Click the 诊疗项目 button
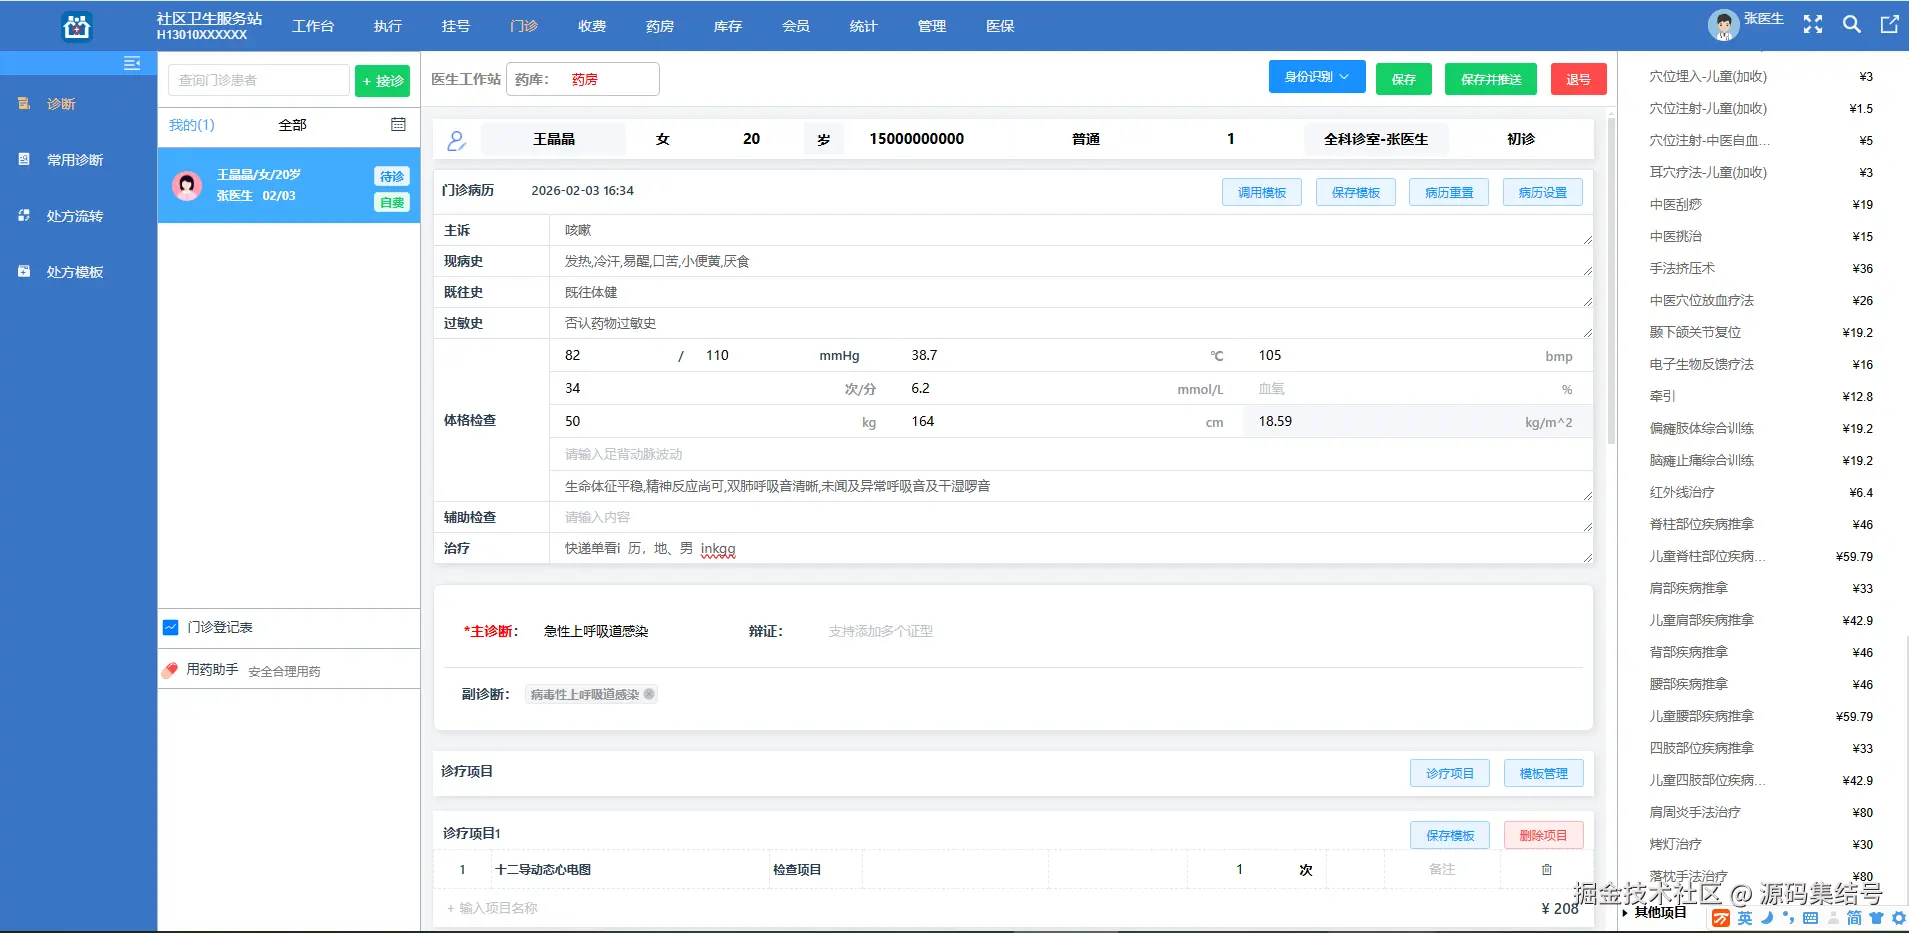The image size is (1909, 933). click(x=1450, y=773)
